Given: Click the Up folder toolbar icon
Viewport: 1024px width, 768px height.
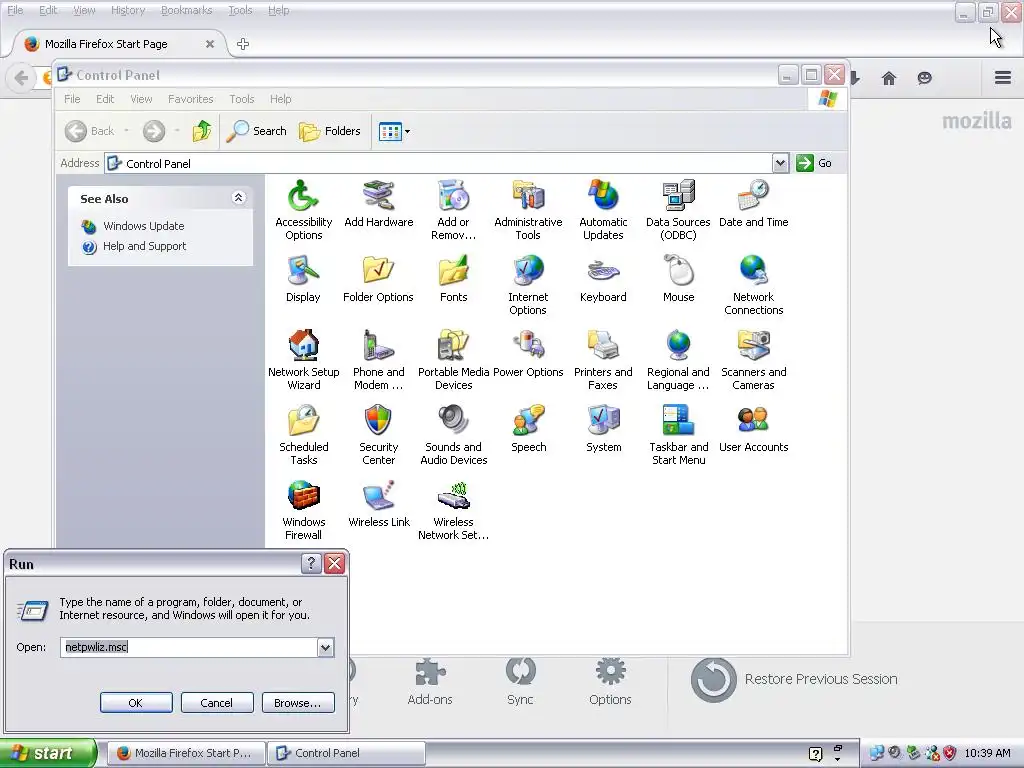Looking at the screenshot, I should click(202, 131).
